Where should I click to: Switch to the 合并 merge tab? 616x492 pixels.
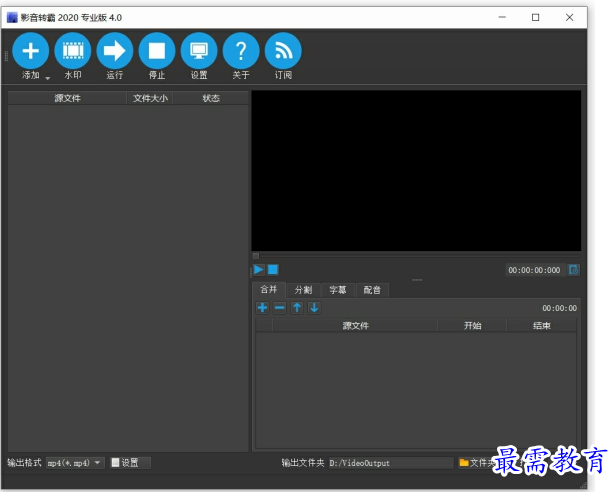pyautogui.click(x=269, y=290)
